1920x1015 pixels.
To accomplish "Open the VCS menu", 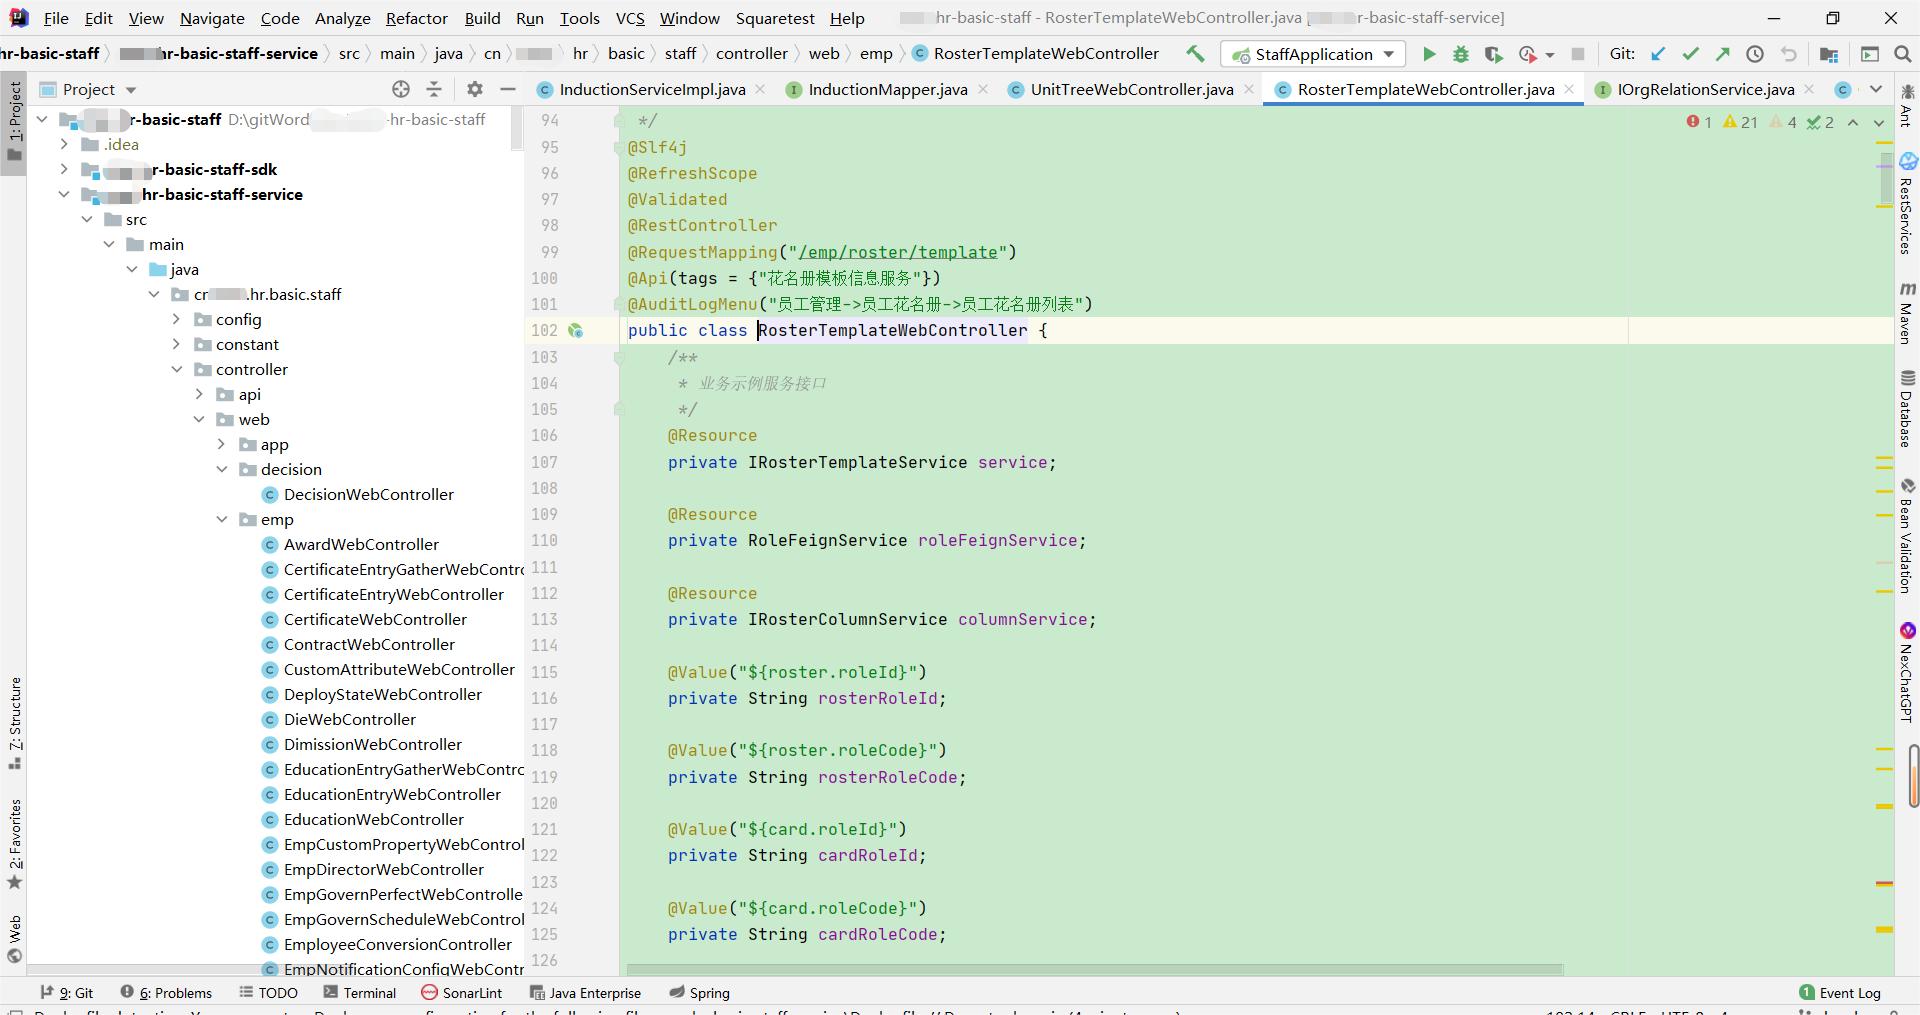I will [630, 18].
